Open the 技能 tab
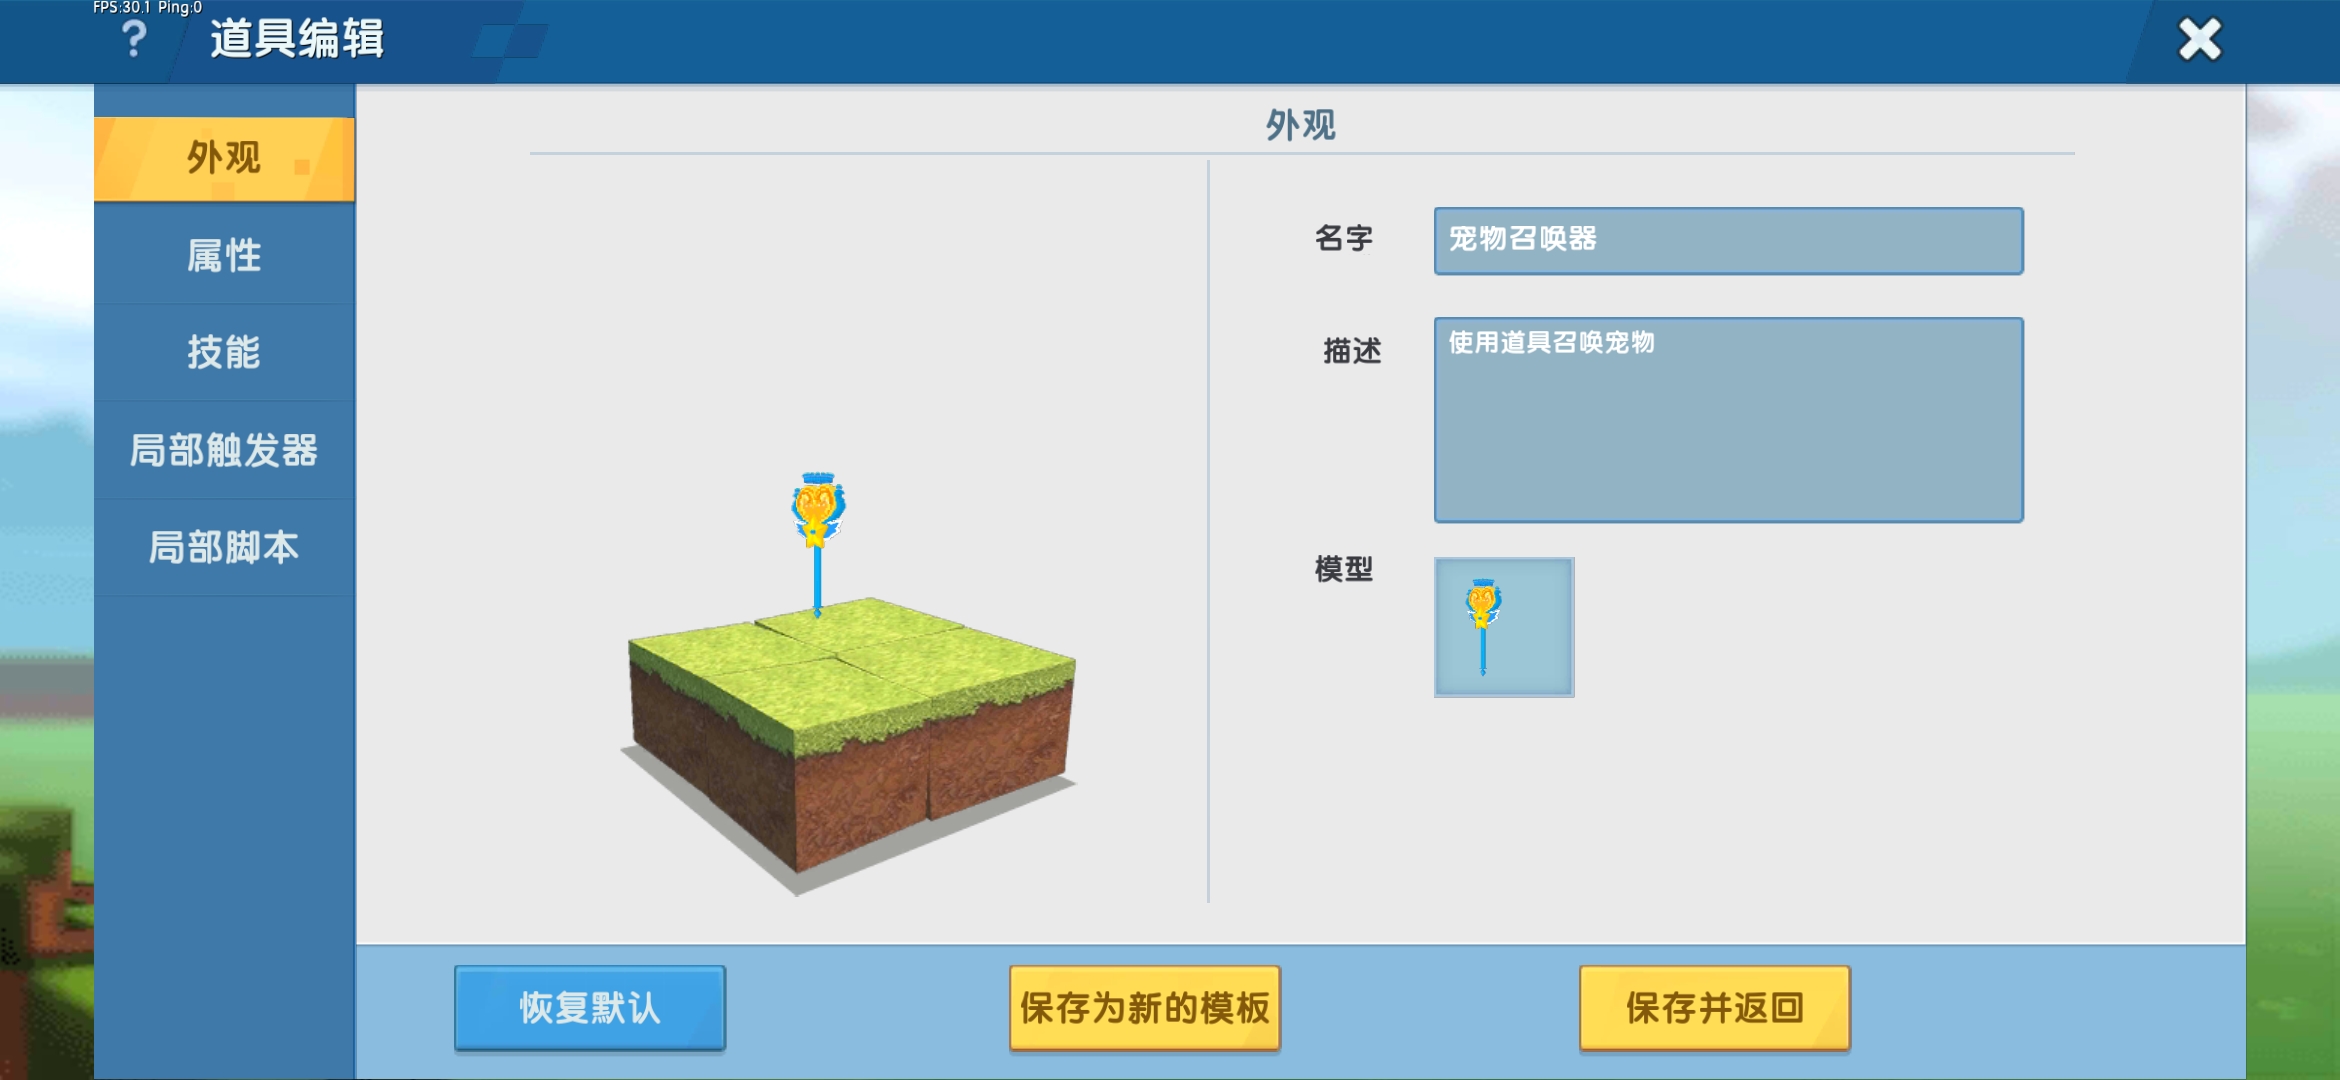This screenshot has width=2340, height=1080. [x=224, y=352]
